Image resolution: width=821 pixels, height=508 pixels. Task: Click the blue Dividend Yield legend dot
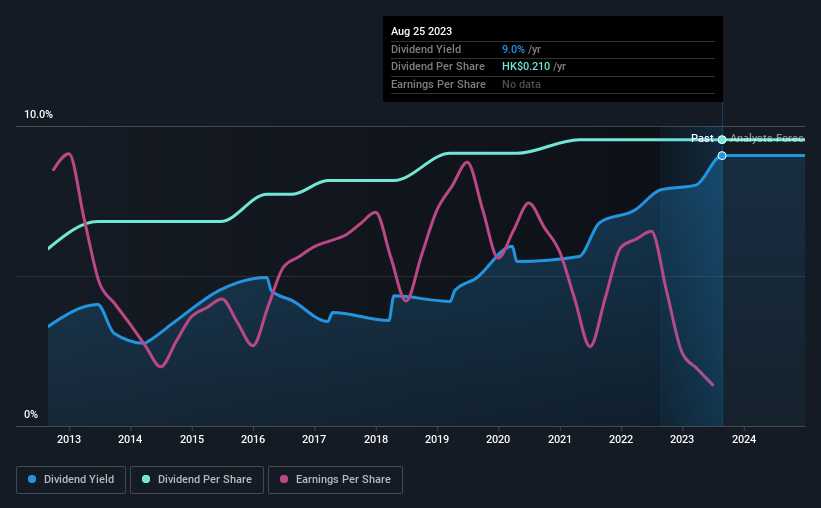point(32,479)
